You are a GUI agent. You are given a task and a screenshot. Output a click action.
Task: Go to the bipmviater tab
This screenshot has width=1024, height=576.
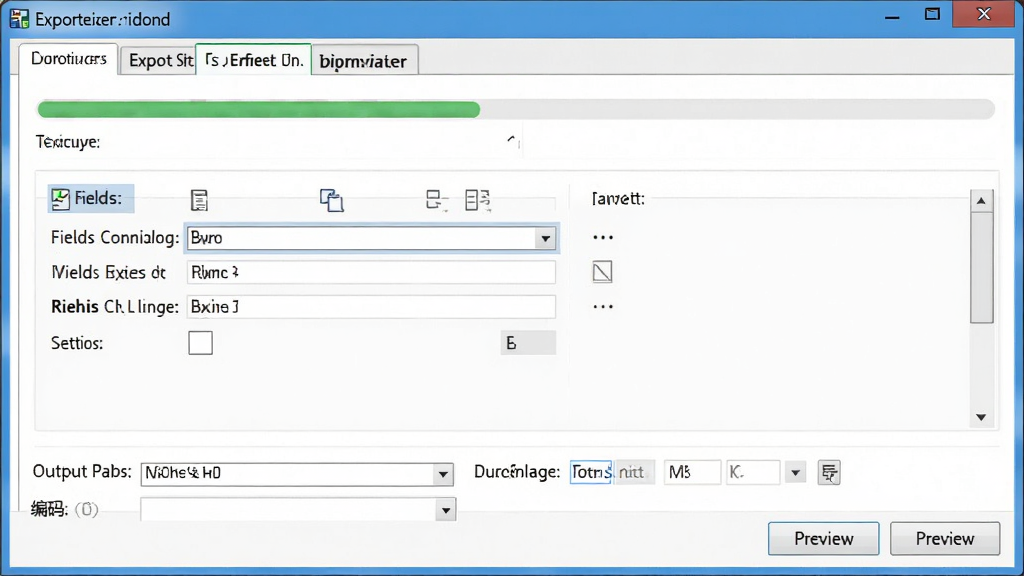pyautogui.click(x=363, y=61)
